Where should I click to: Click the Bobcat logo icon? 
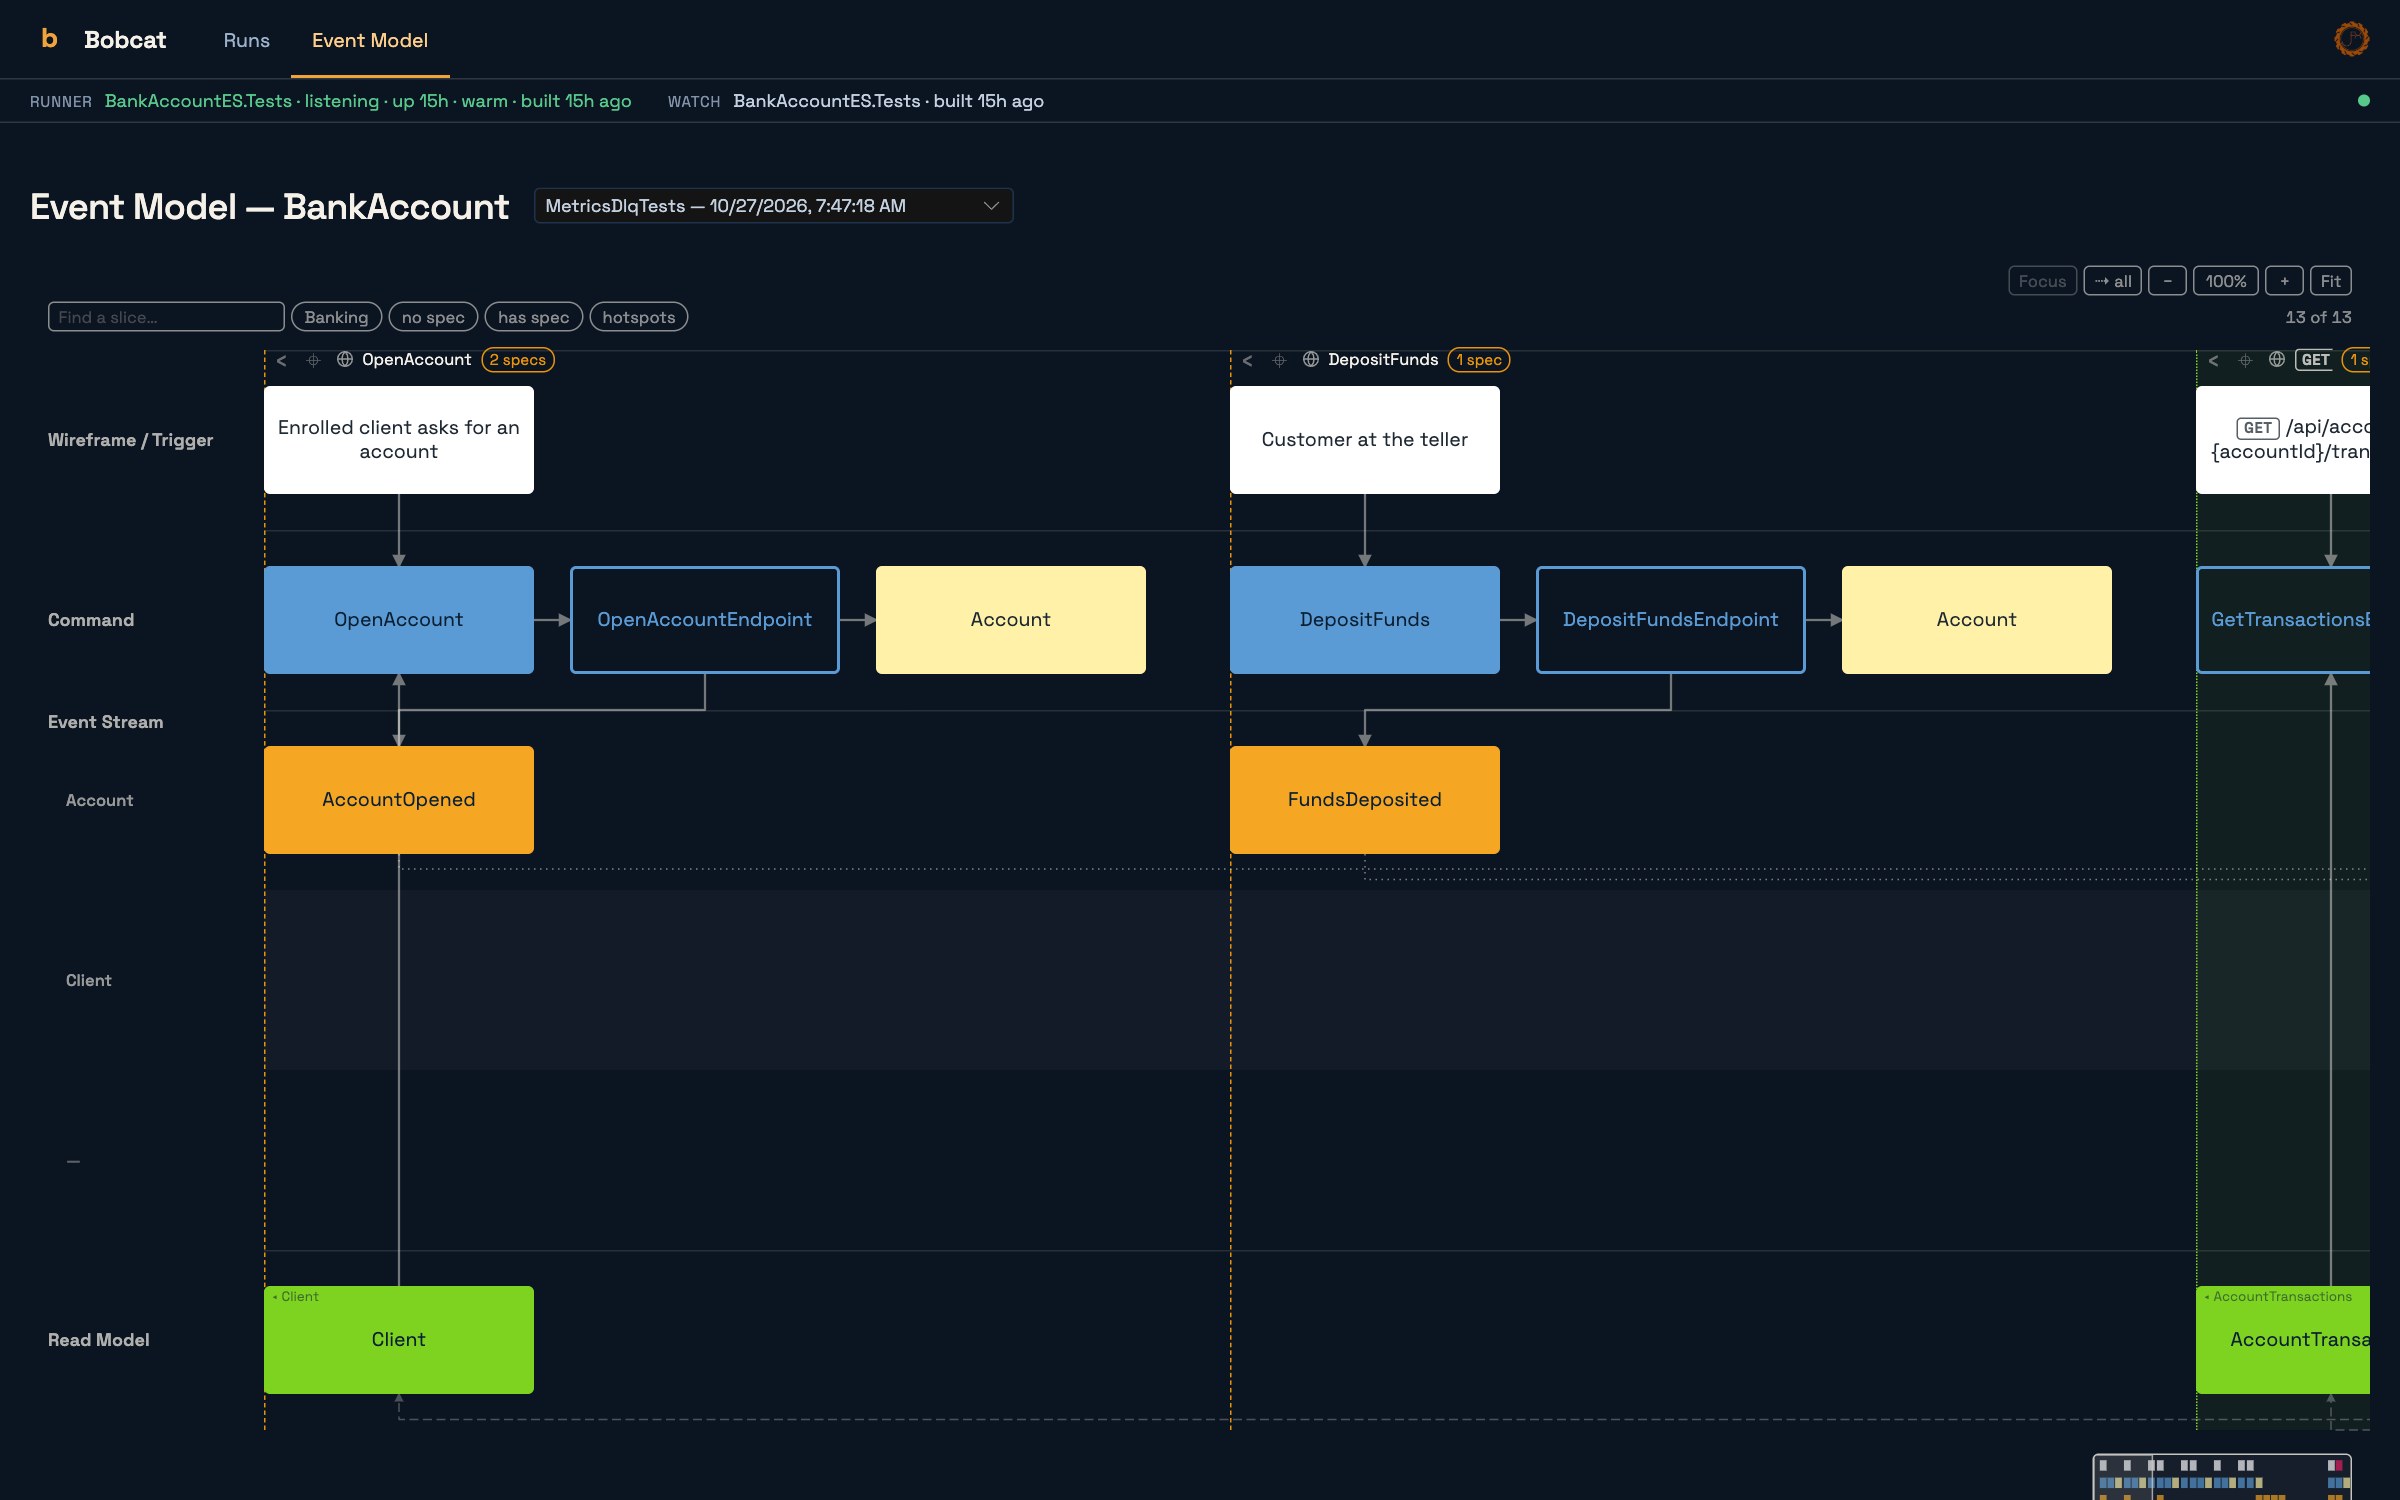pyautogui.click(x=49, y=39)
